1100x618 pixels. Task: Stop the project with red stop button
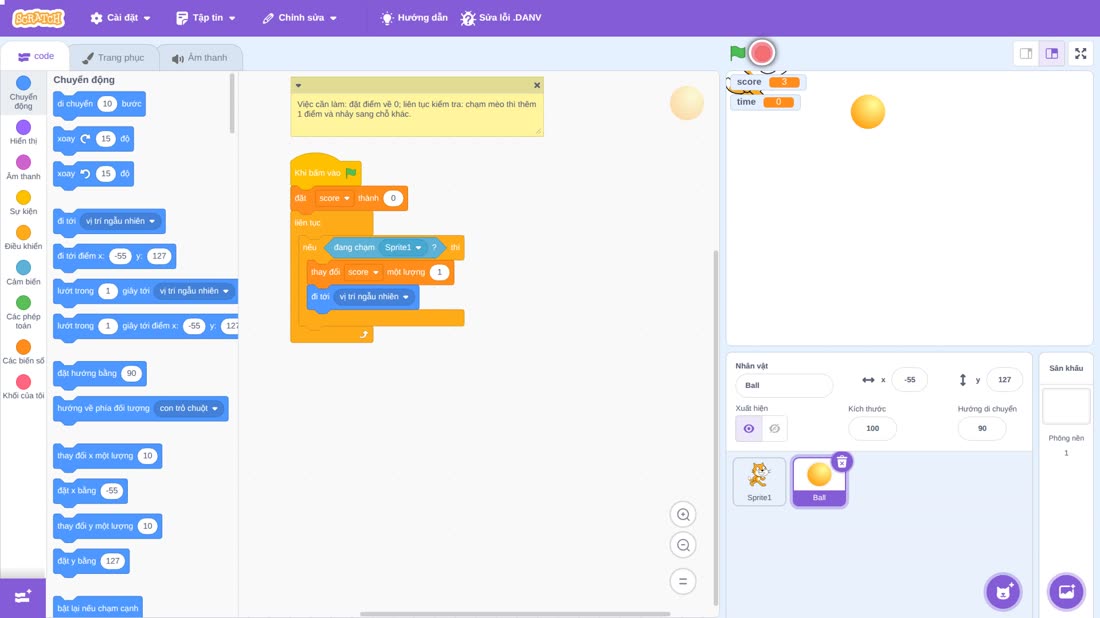coord(762,53)
